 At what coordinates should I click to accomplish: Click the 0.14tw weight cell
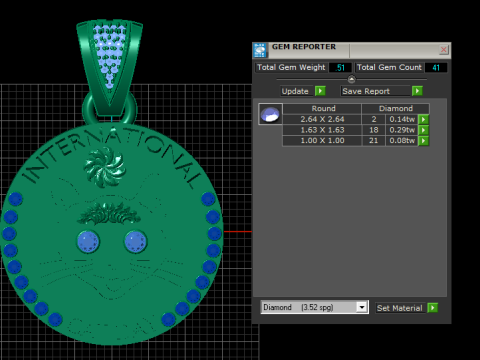402,119
